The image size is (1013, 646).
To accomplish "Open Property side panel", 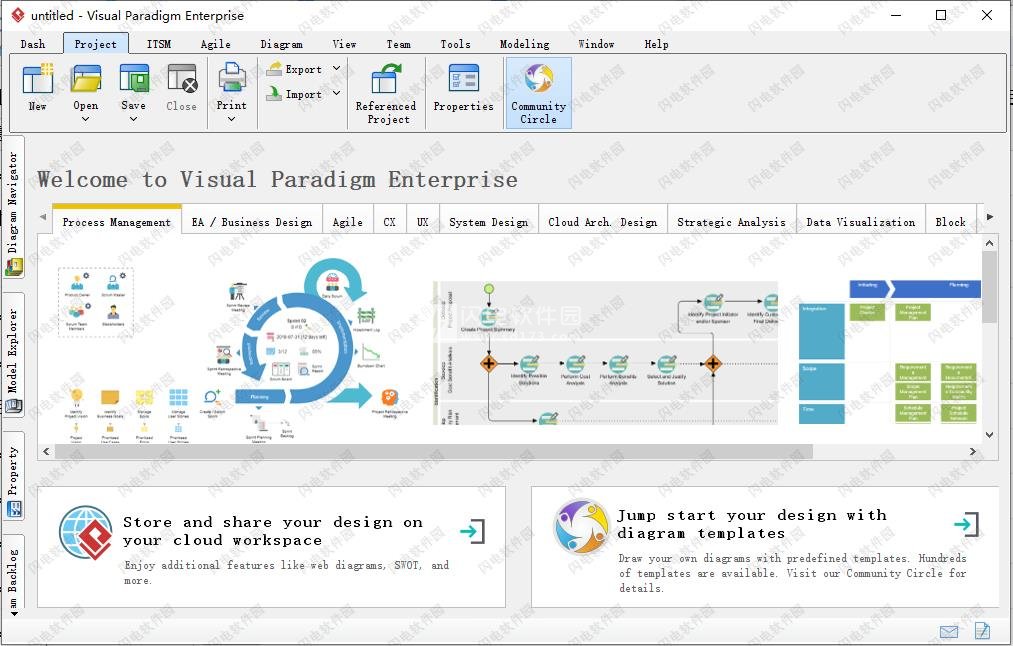I will pyautogui.click(x=14, y=477).
